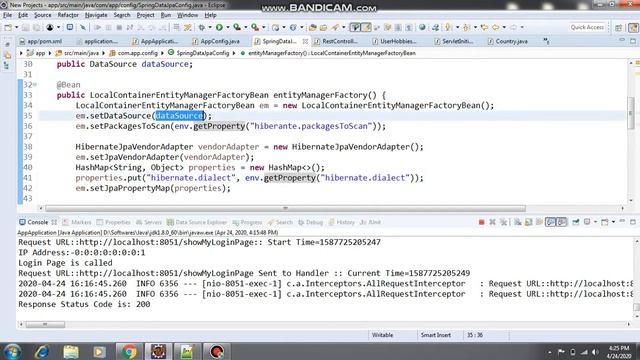Open the Show List overflow tabs icon

pos(546,41)
